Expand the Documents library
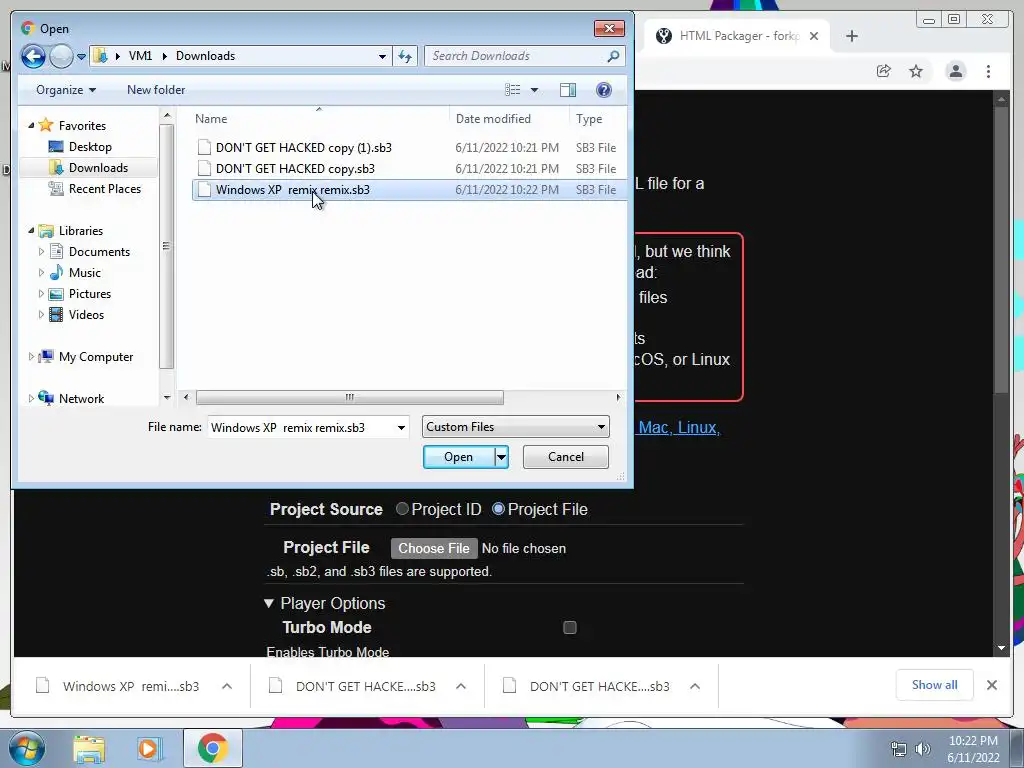The image size is (1024, 768). point(41,251)
